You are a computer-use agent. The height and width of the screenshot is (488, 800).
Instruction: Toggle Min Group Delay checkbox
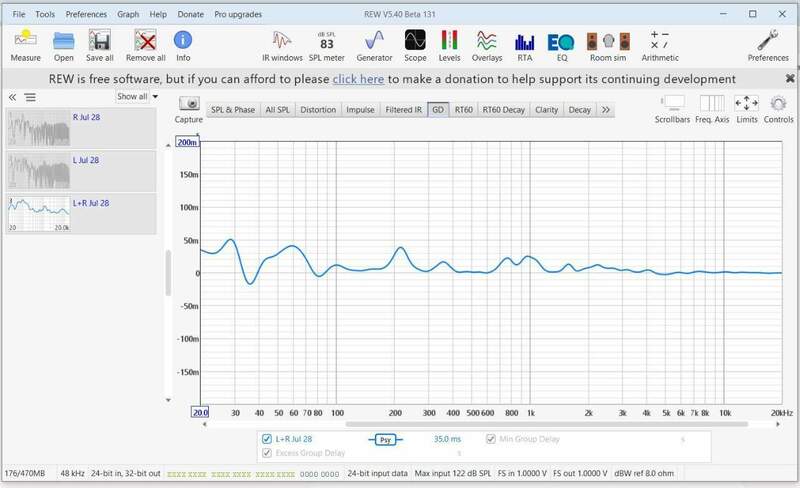click(x=491, y=439)
